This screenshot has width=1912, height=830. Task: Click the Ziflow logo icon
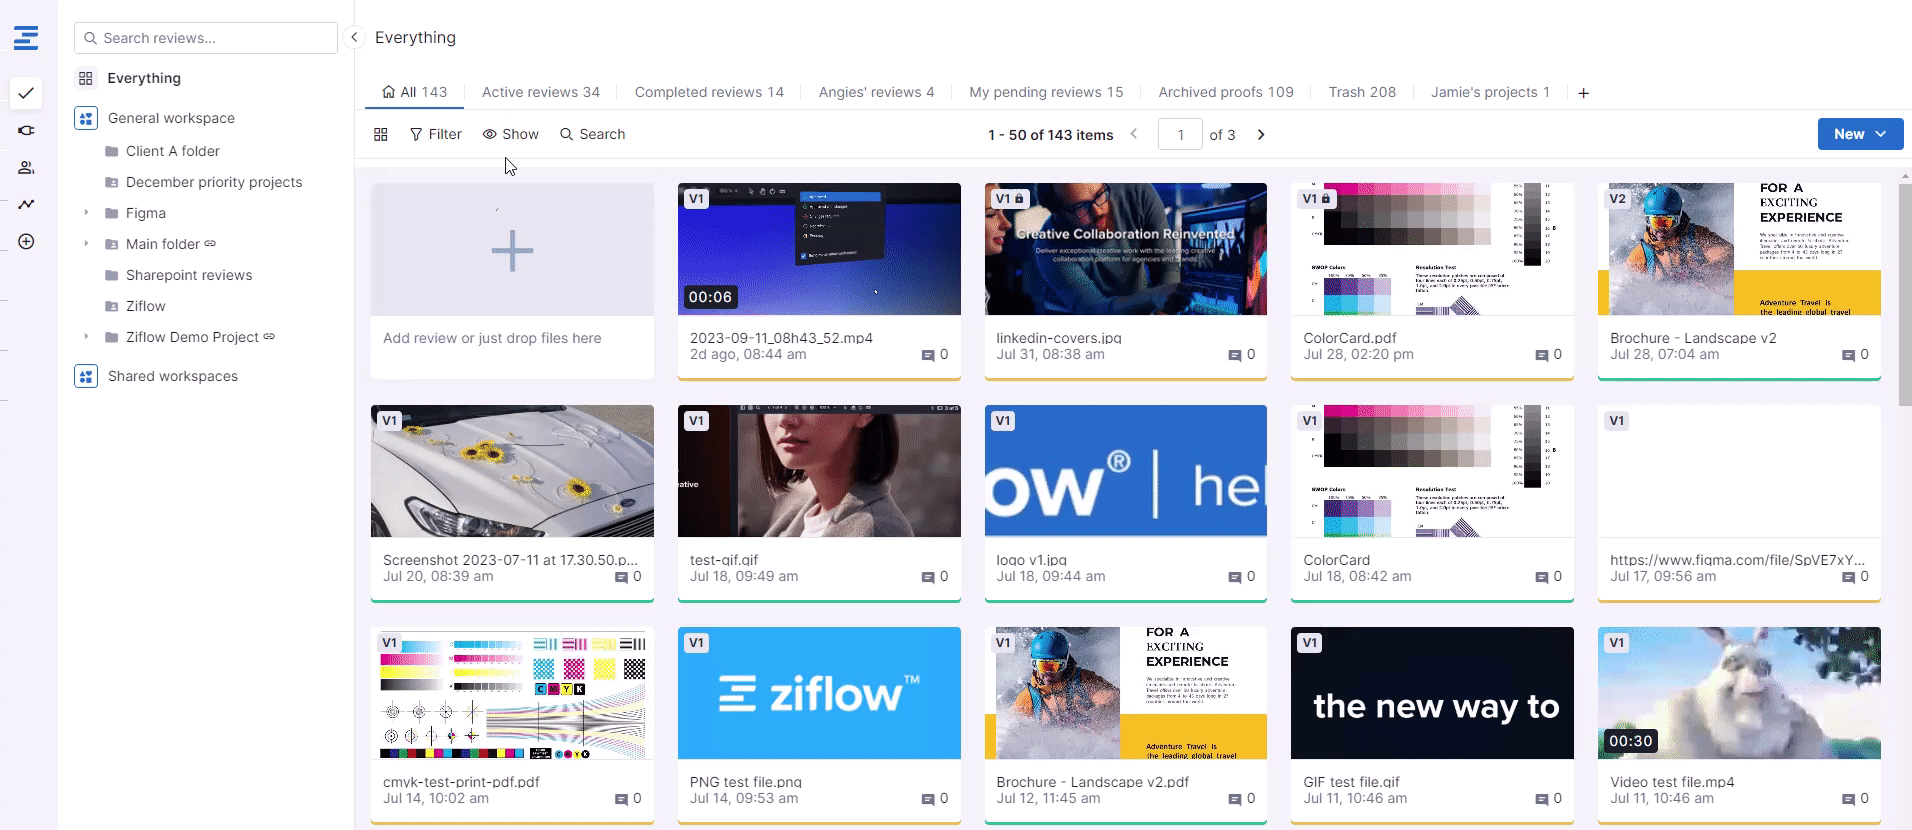click(x=26, y=38)
